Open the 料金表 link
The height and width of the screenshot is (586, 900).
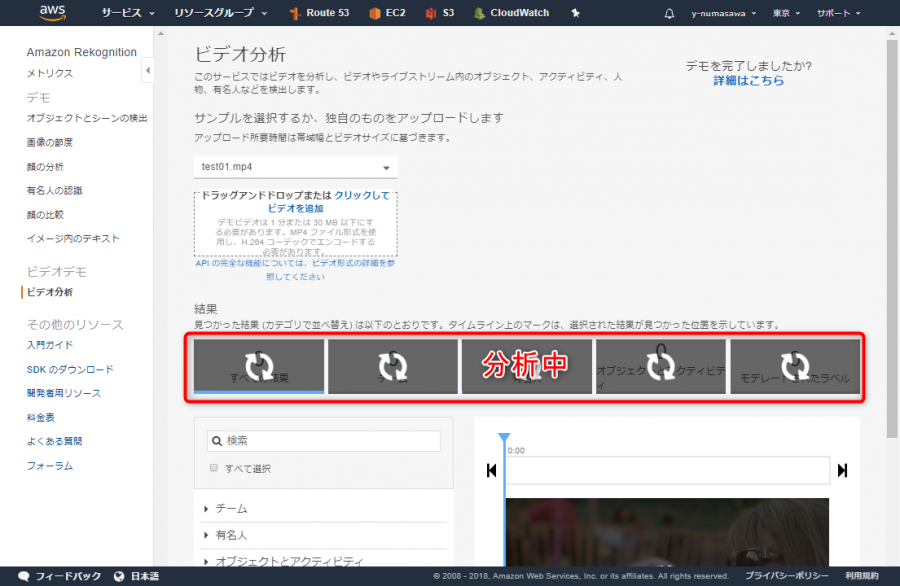pos(40,417)
